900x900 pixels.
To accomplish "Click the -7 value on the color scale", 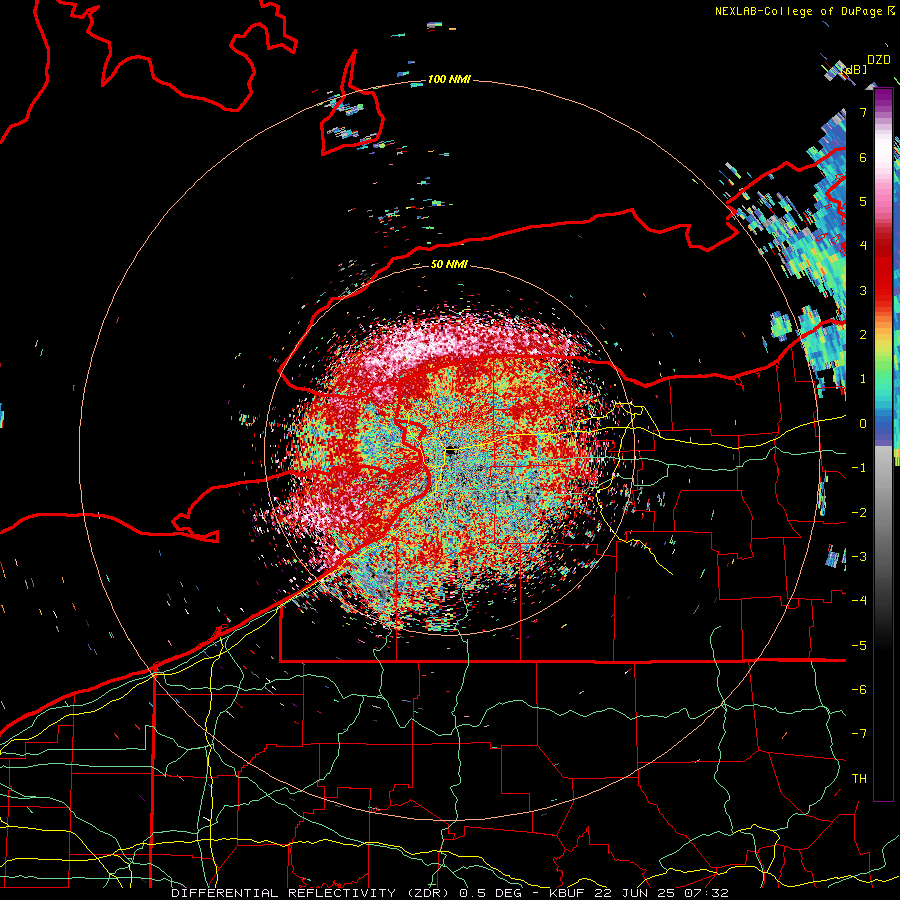I will (x=859, y=734).
